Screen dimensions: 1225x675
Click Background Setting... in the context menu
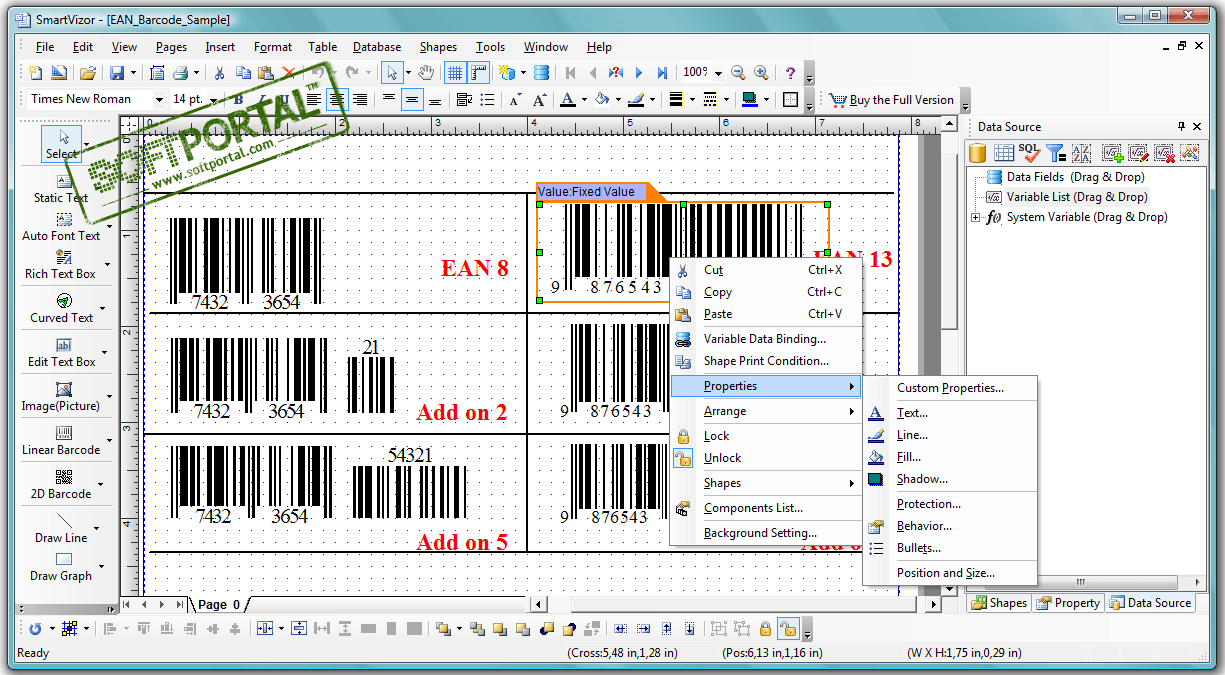[x=760, y=533]
